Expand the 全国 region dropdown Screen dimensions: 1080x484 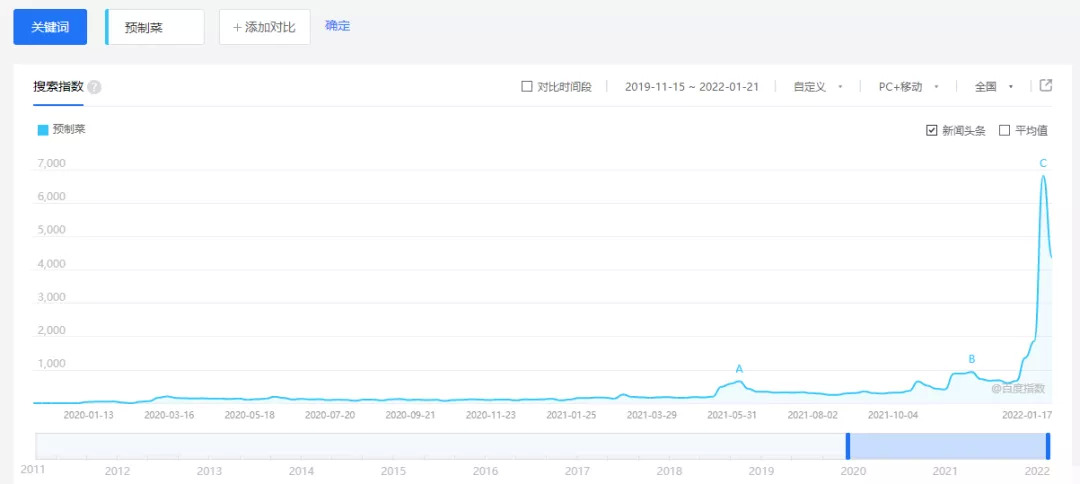(x=994, y=87)
